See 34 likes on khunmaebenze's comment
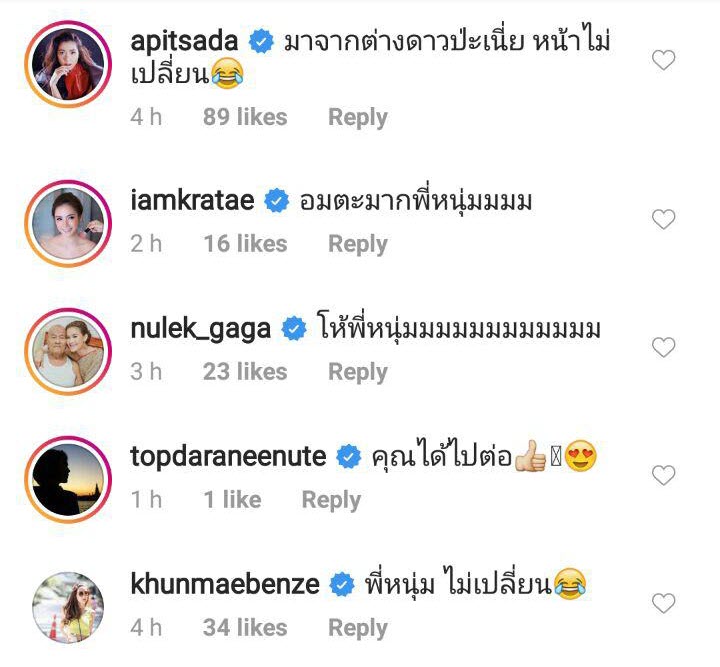 tap(244, 628)
